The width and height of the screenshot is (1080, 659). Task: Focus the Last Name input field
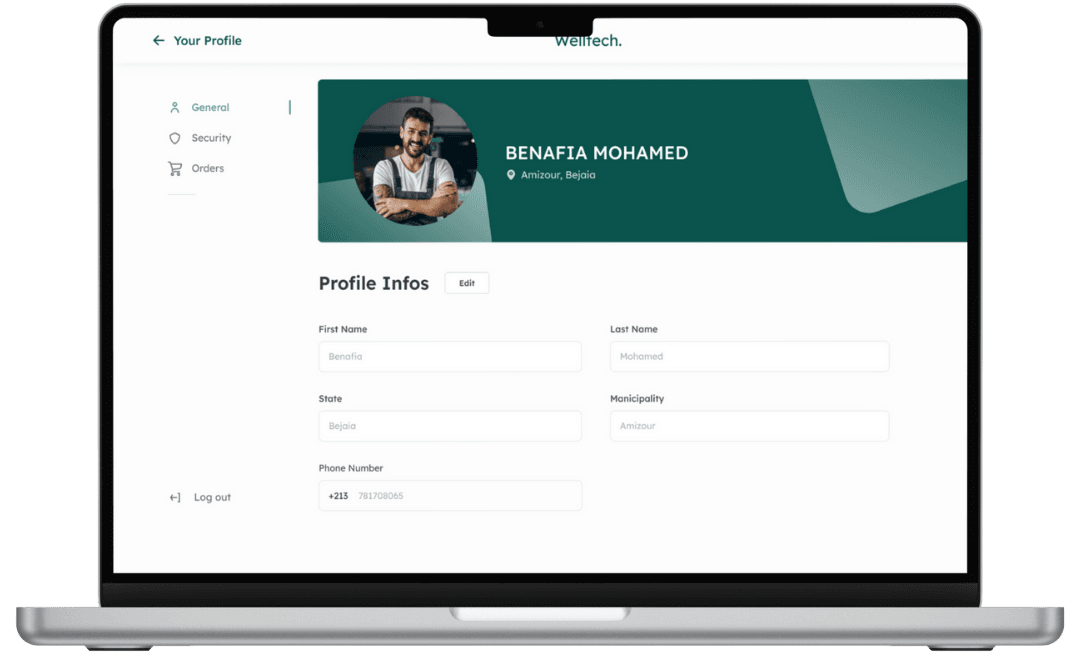[x=749, y=357]
